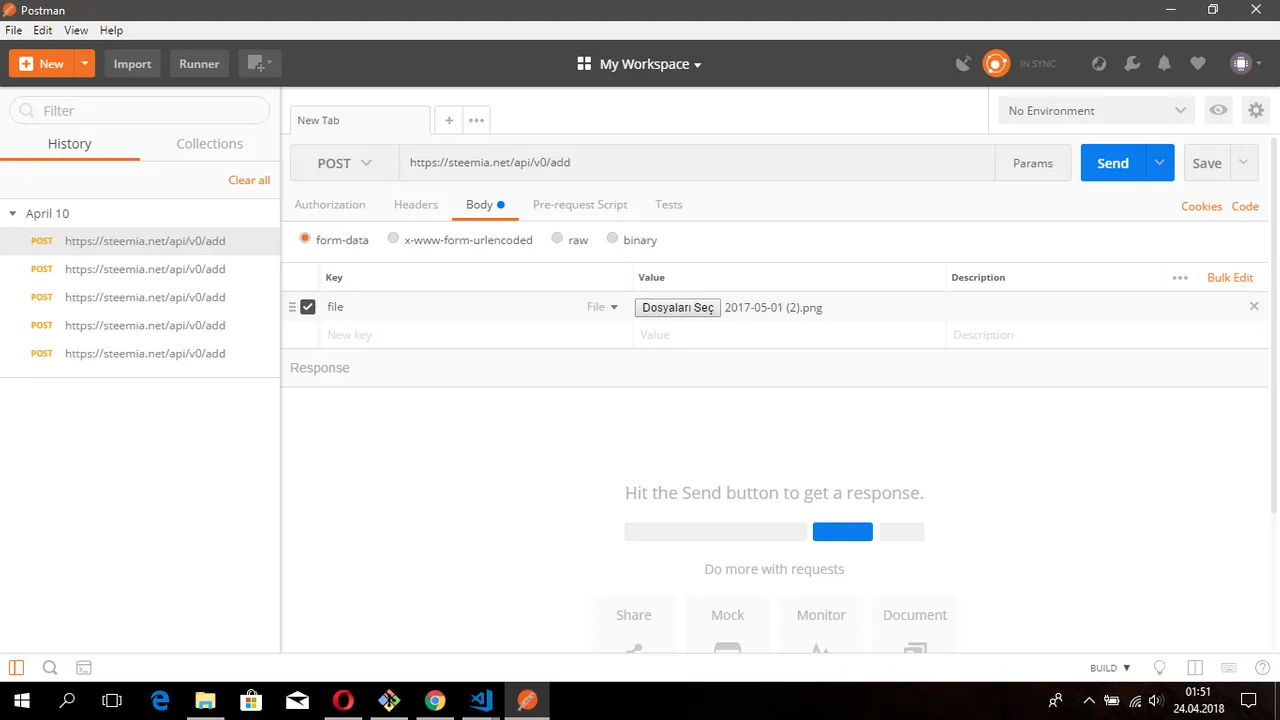Click the Import button
Image resolution: width=1280 pixels, height=720 pixels.
coord(132,64)
